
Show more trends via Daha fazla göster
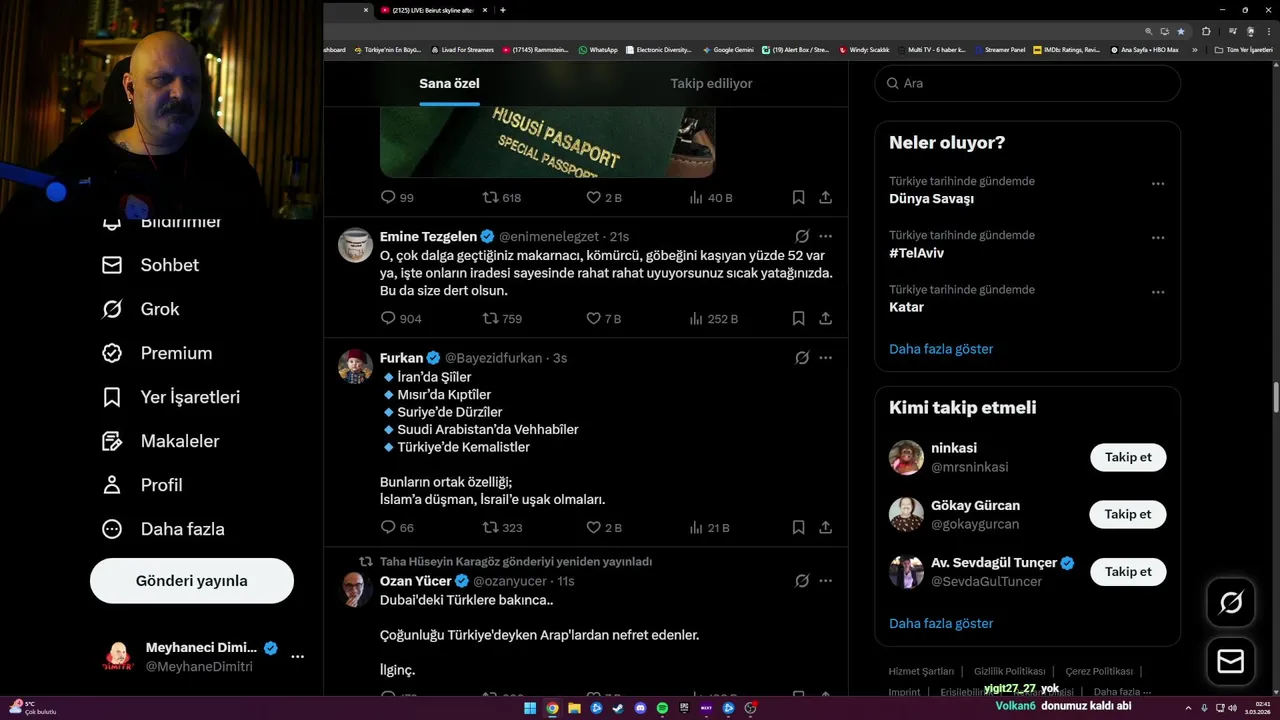point(941,349)
